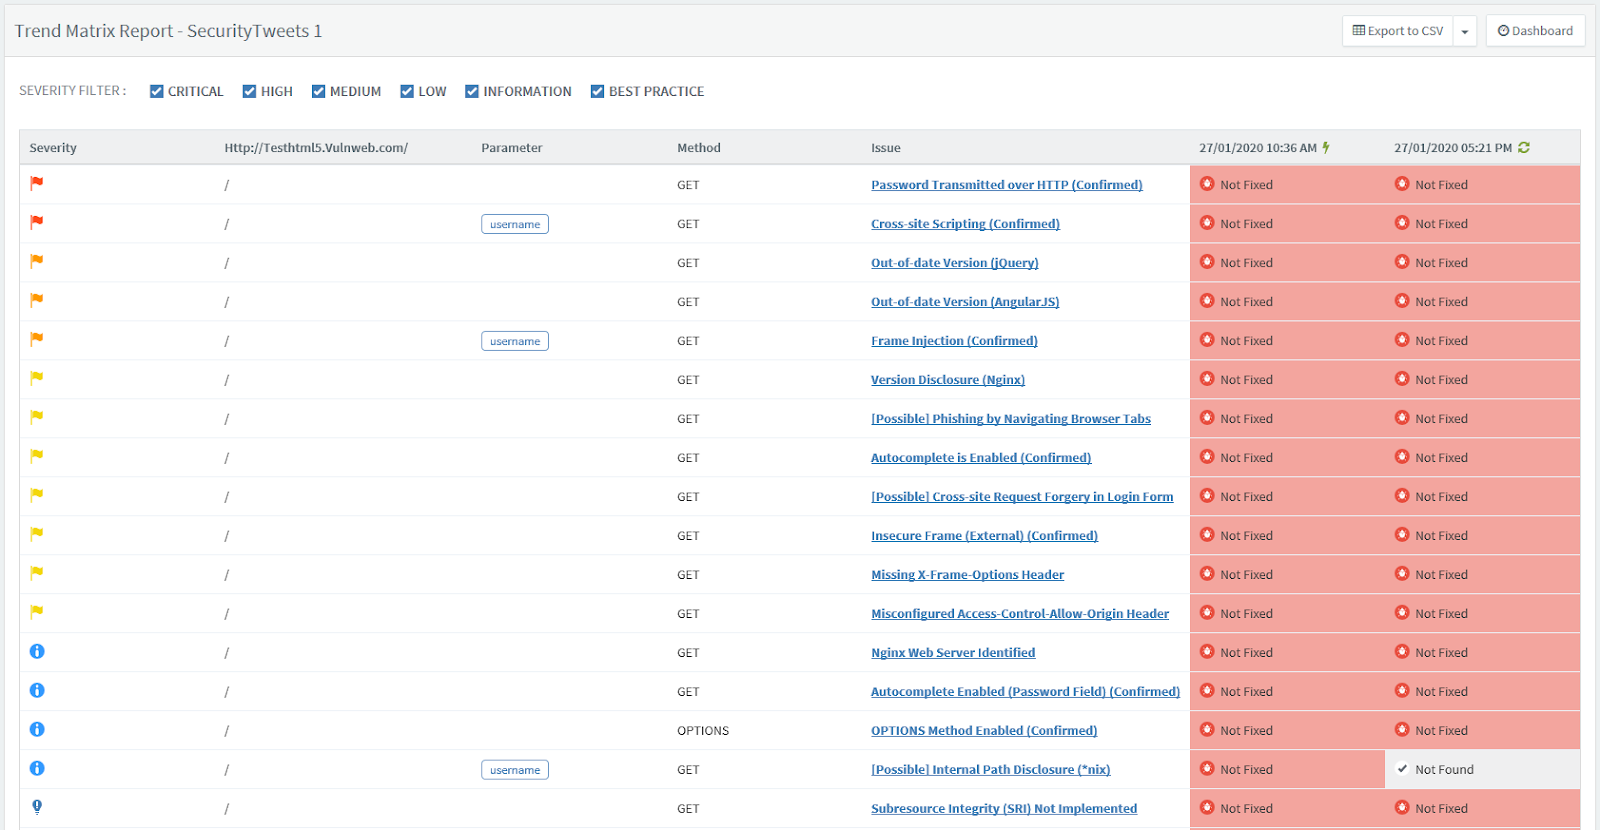This screenshot has width=1600, height=830.
Task: Click the 27/01/2020 05:21 PM scan header
Action: tap(1453, 148)
